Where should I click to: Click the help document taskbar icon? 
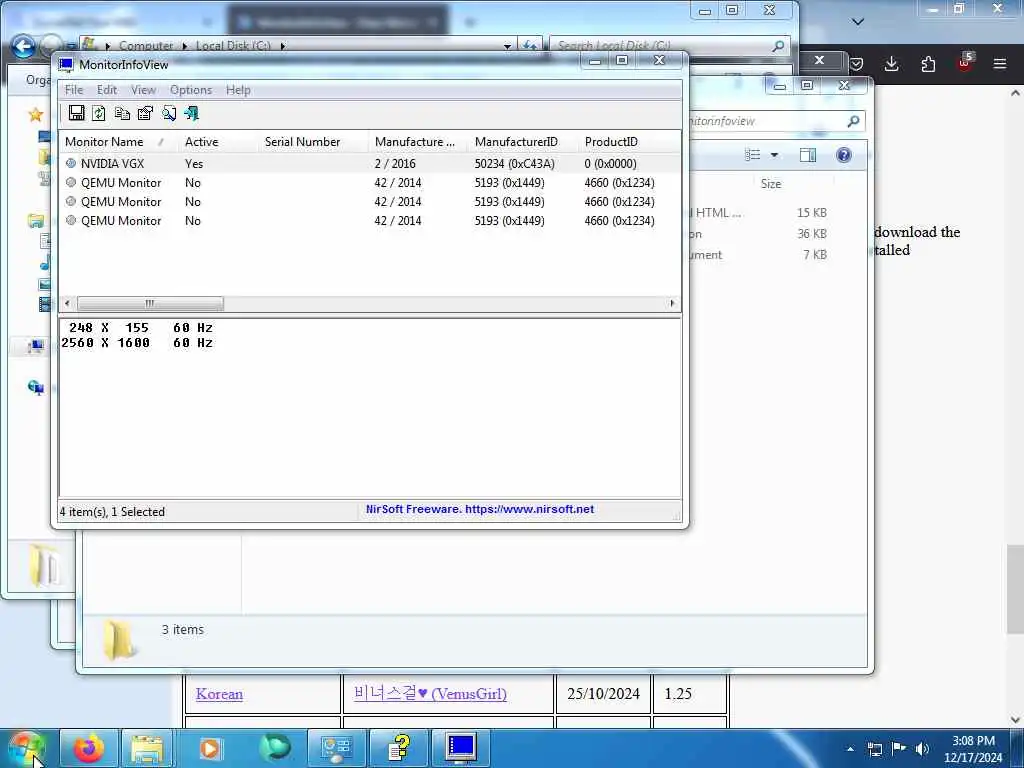click(398, 748)
